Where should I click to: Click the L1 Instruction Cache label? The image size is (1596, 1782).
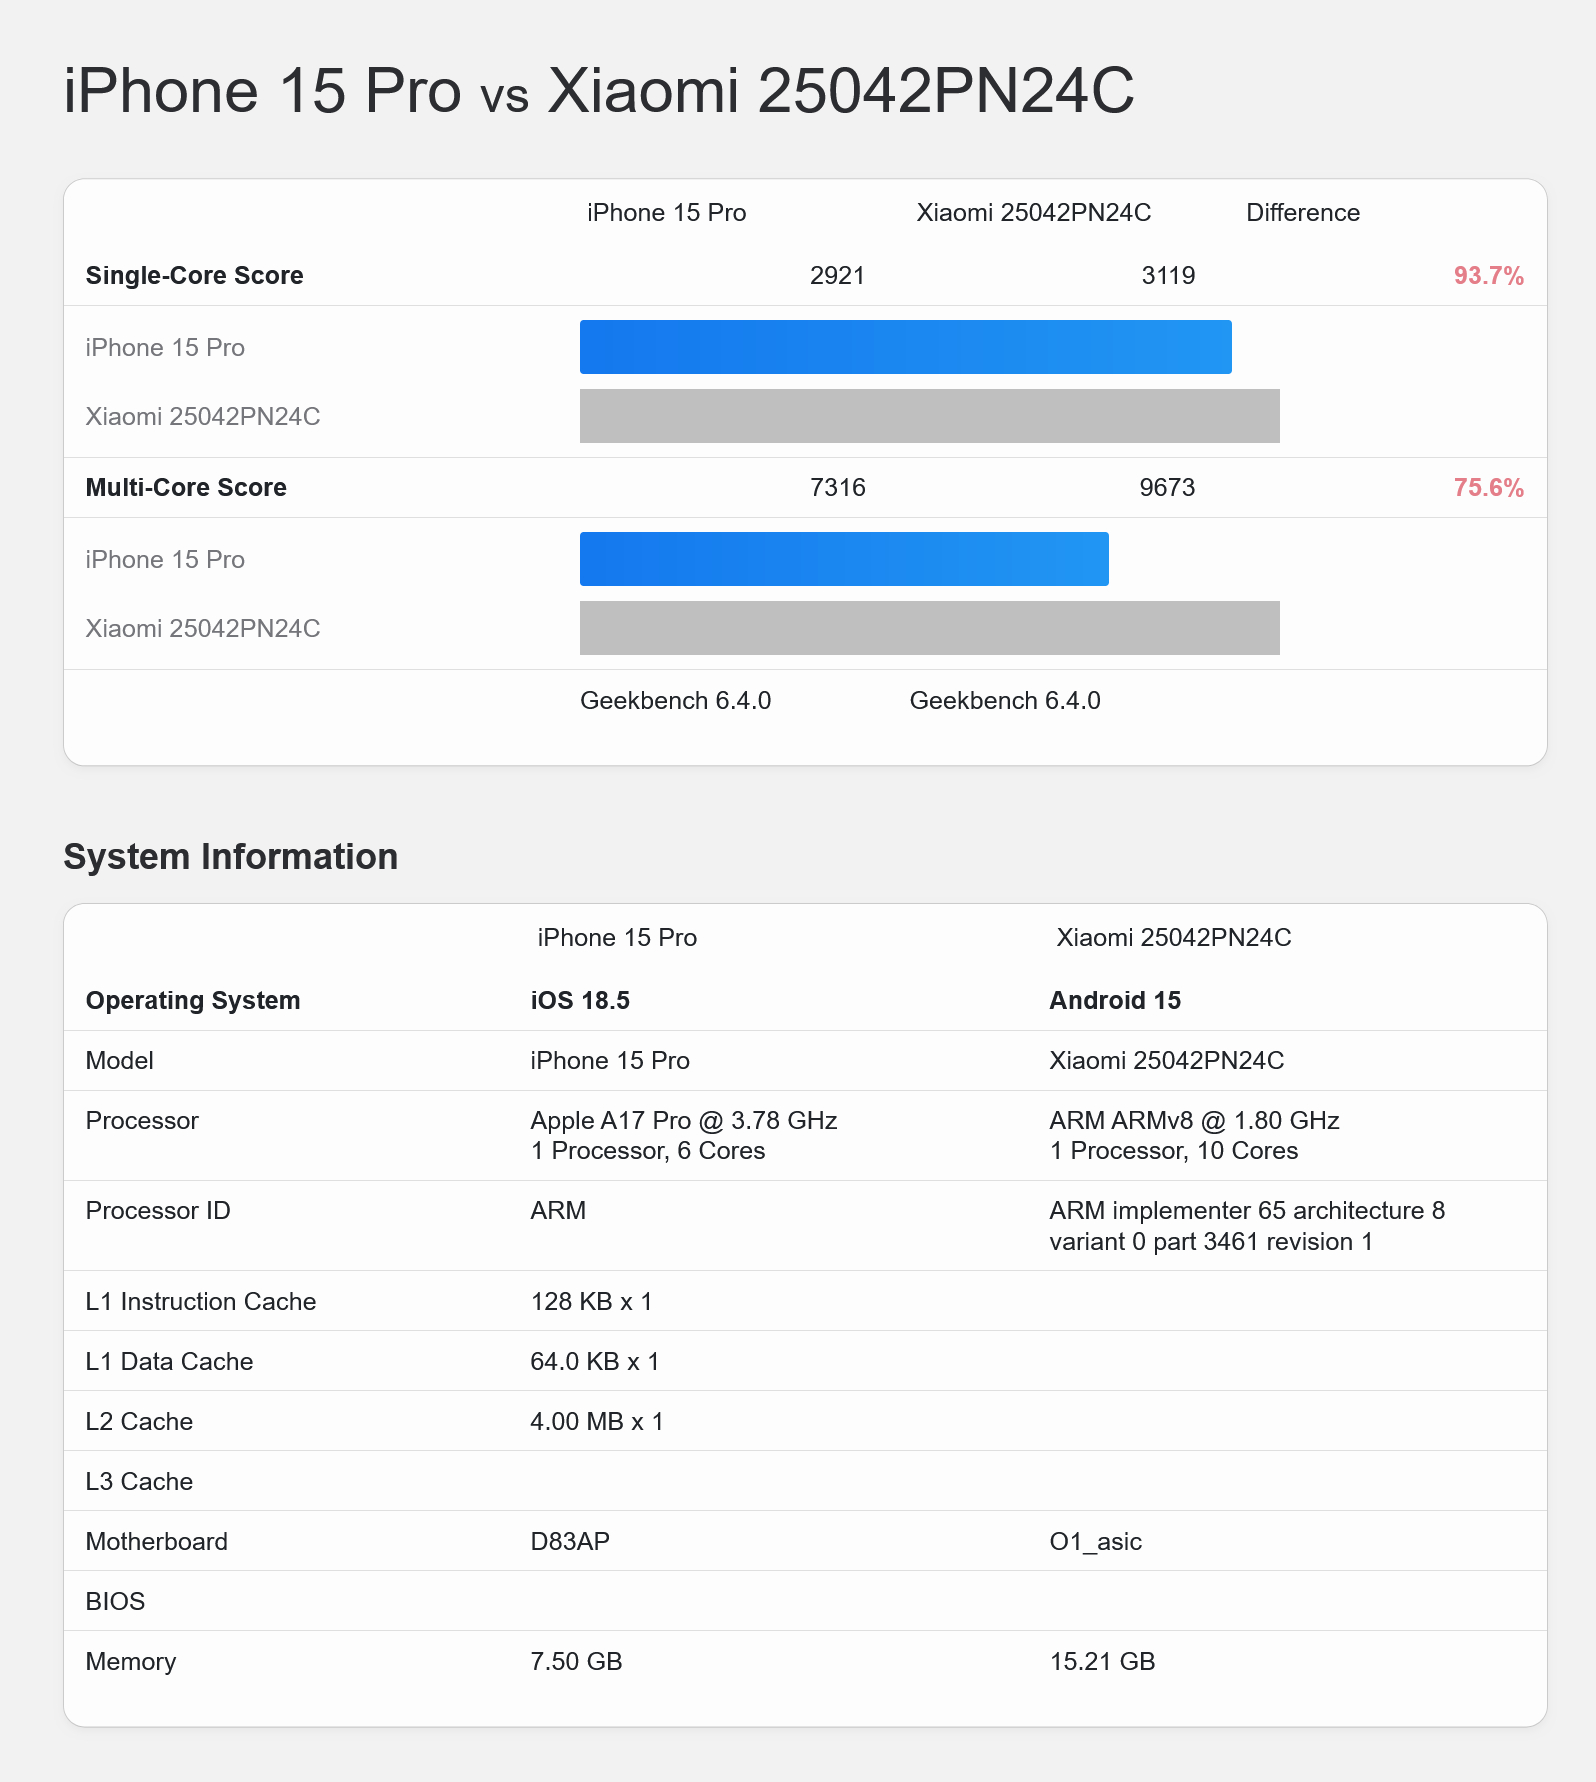[x=201, y=1302]
